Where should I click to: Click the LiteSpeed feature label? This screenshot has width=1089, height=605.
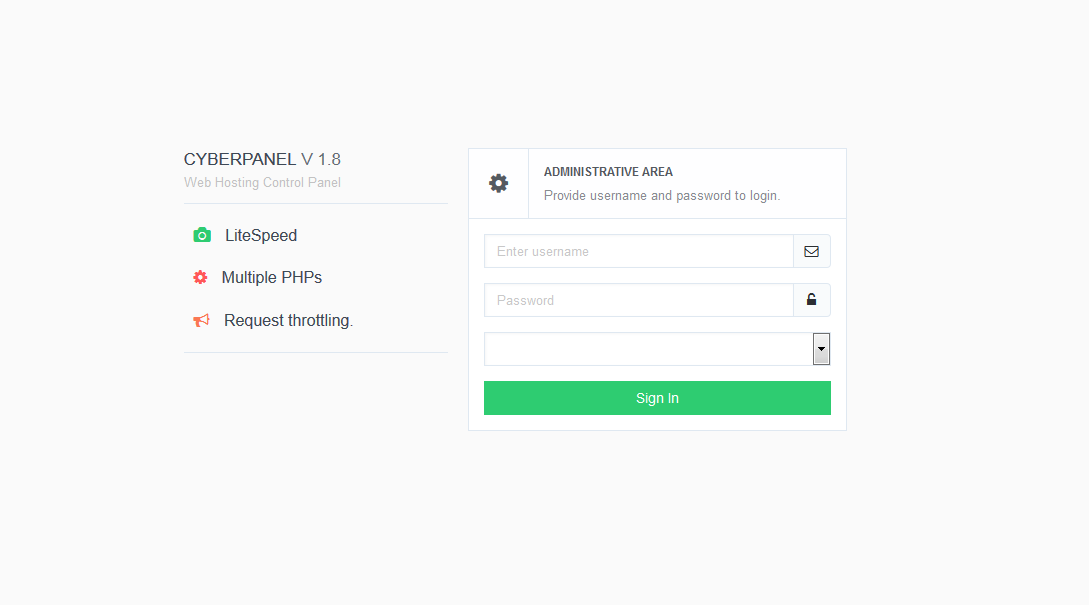[x=260, y=235]
